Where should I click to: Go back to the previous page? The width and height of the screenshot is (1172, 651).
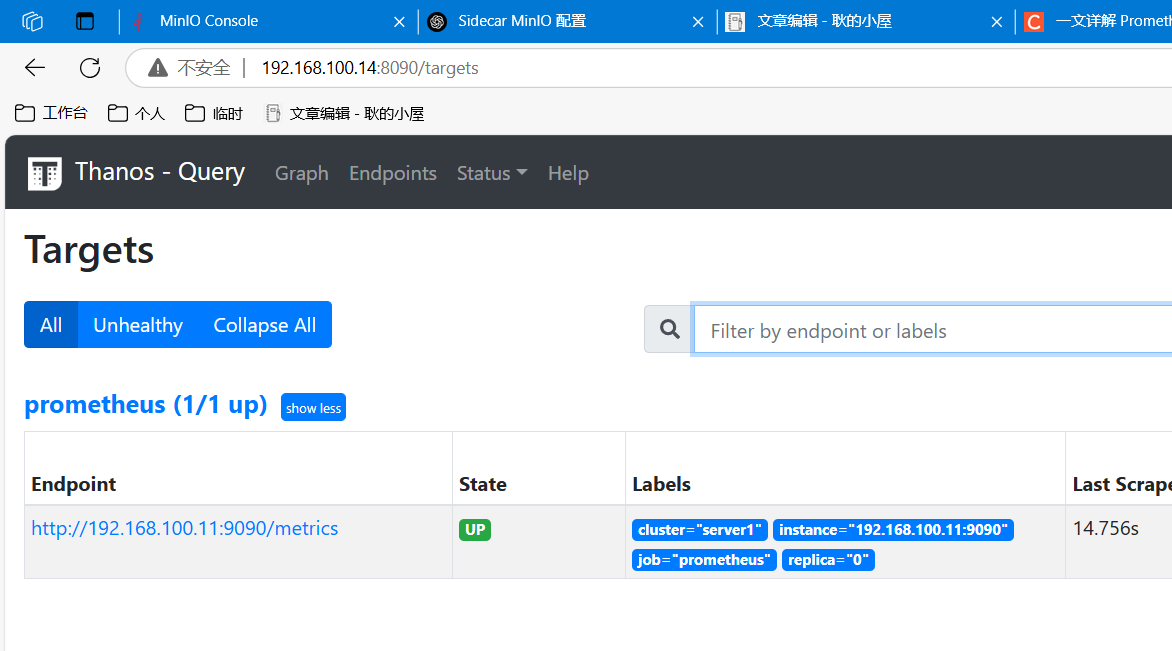click(35, 68)
